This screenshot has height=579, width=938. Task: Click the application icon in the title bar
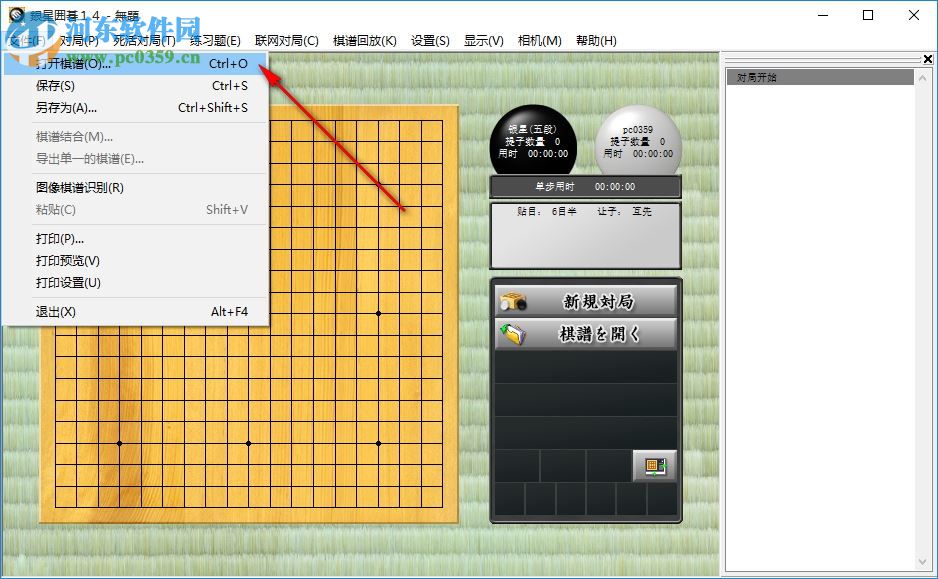(x=15, y=15)
